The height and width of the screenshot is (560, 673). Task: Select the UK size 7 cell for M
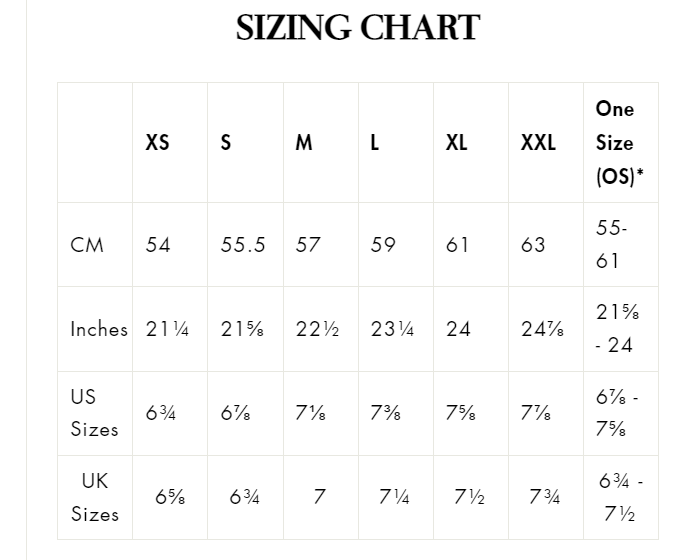pyautogui.click(x=319, y=497)
